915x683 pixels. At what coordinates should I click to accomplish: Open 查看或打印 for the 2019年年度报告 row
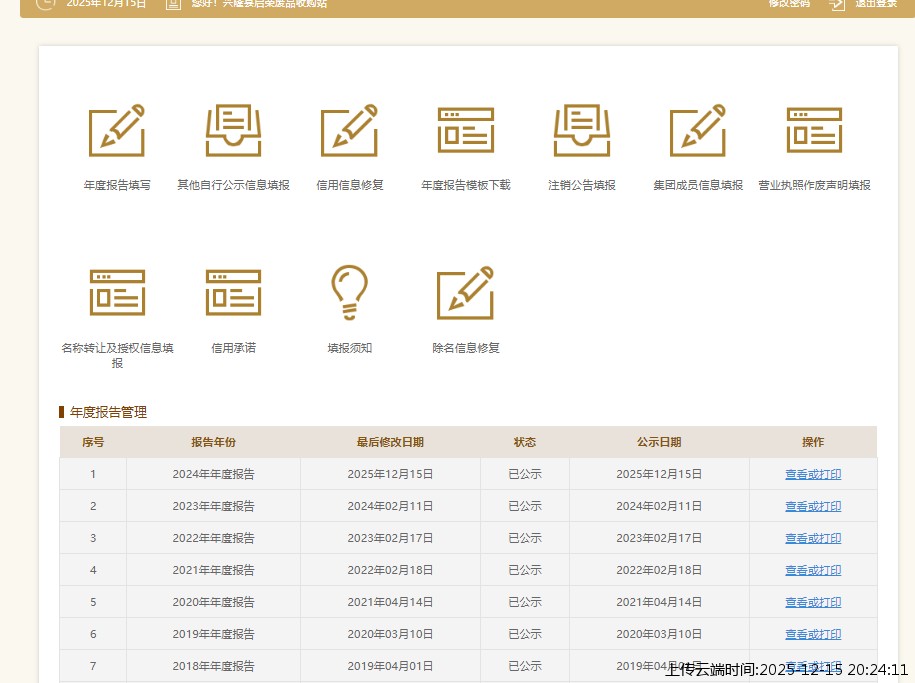click(x=812, y=634)
